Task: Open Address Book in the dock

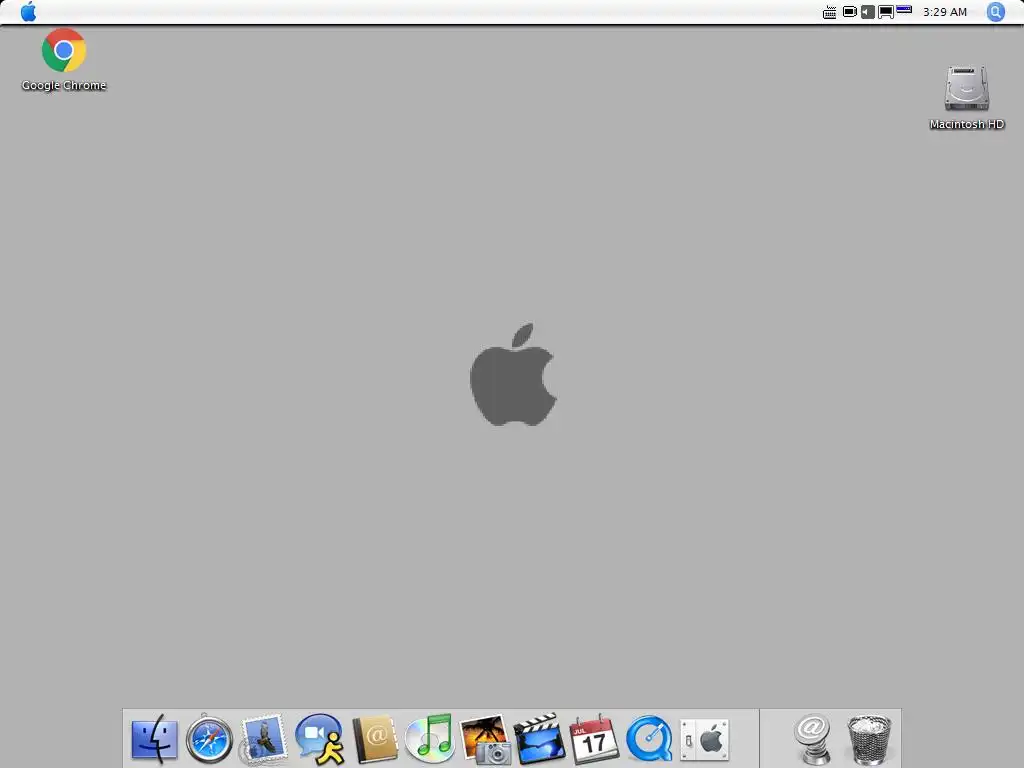Action: (375, 739)
